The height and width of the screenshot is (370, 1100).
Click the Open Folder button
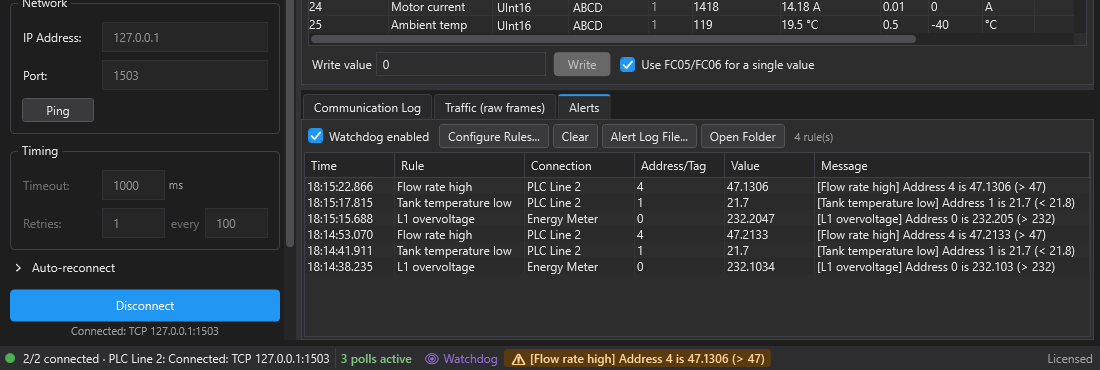tap(743, 136)
